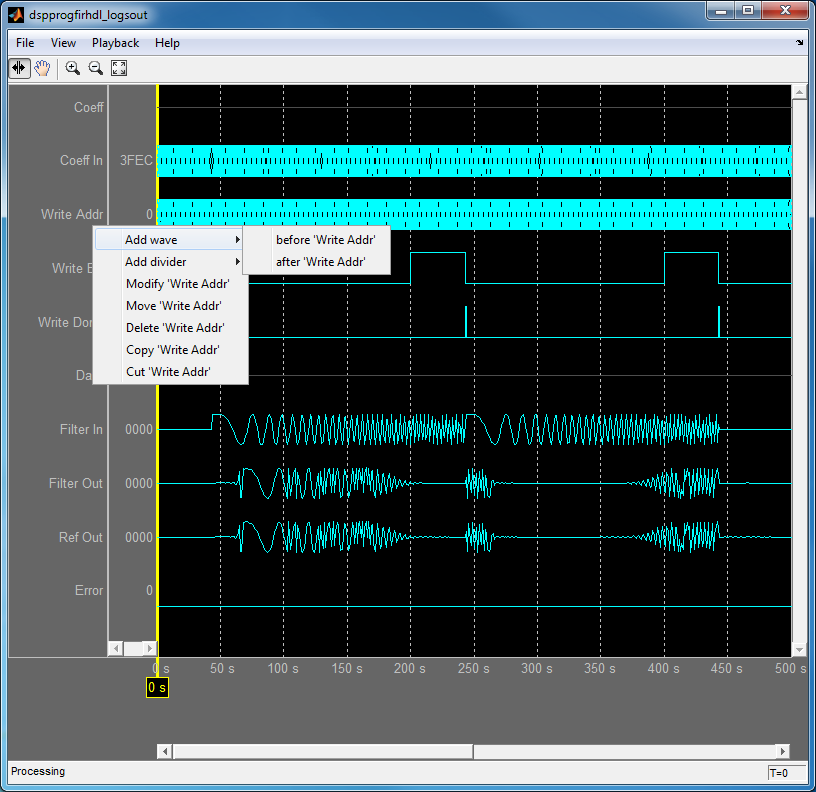
Task: Click the fit to view icon
Action: (x=119, y=68)
